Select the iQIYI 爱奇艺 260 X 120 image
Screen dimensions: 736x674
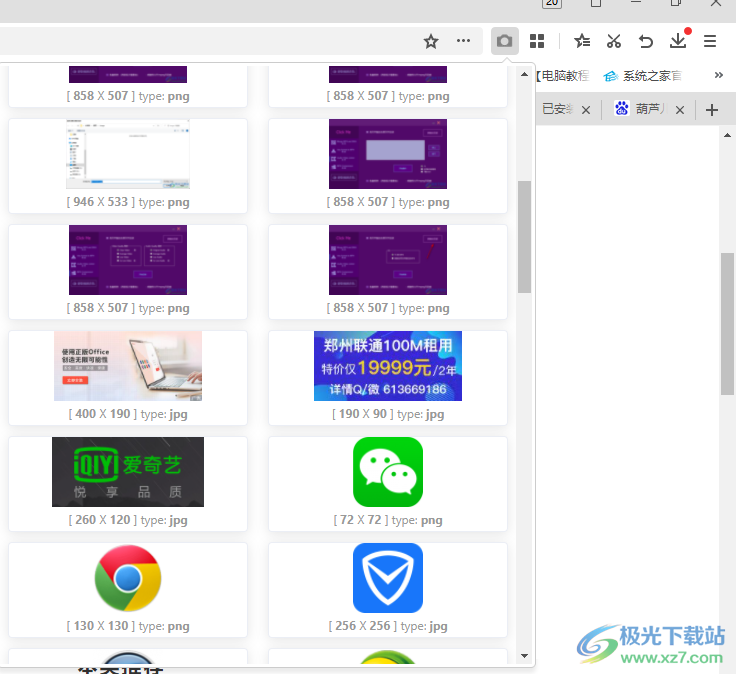(128, 472)
